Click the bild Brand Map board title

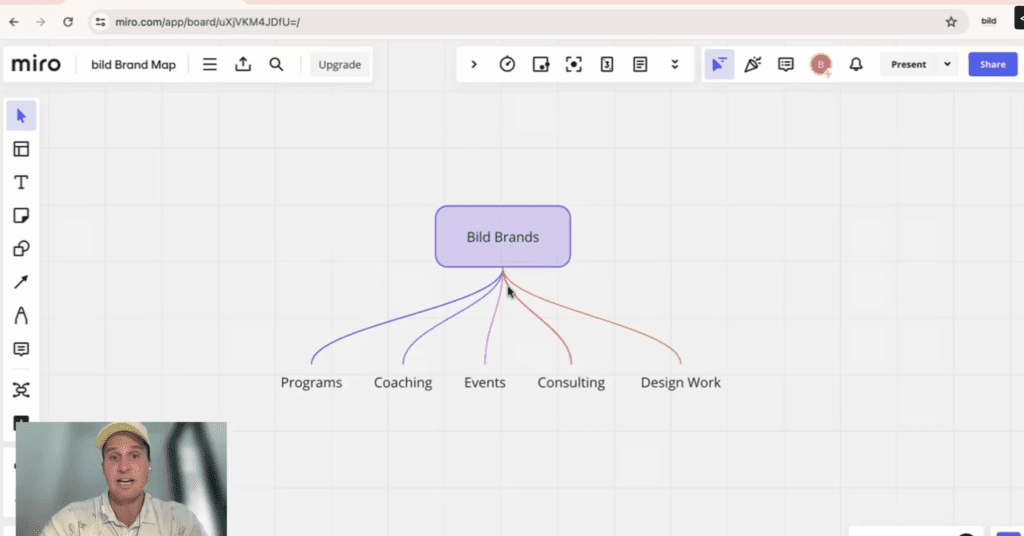(x=133, y=64)
